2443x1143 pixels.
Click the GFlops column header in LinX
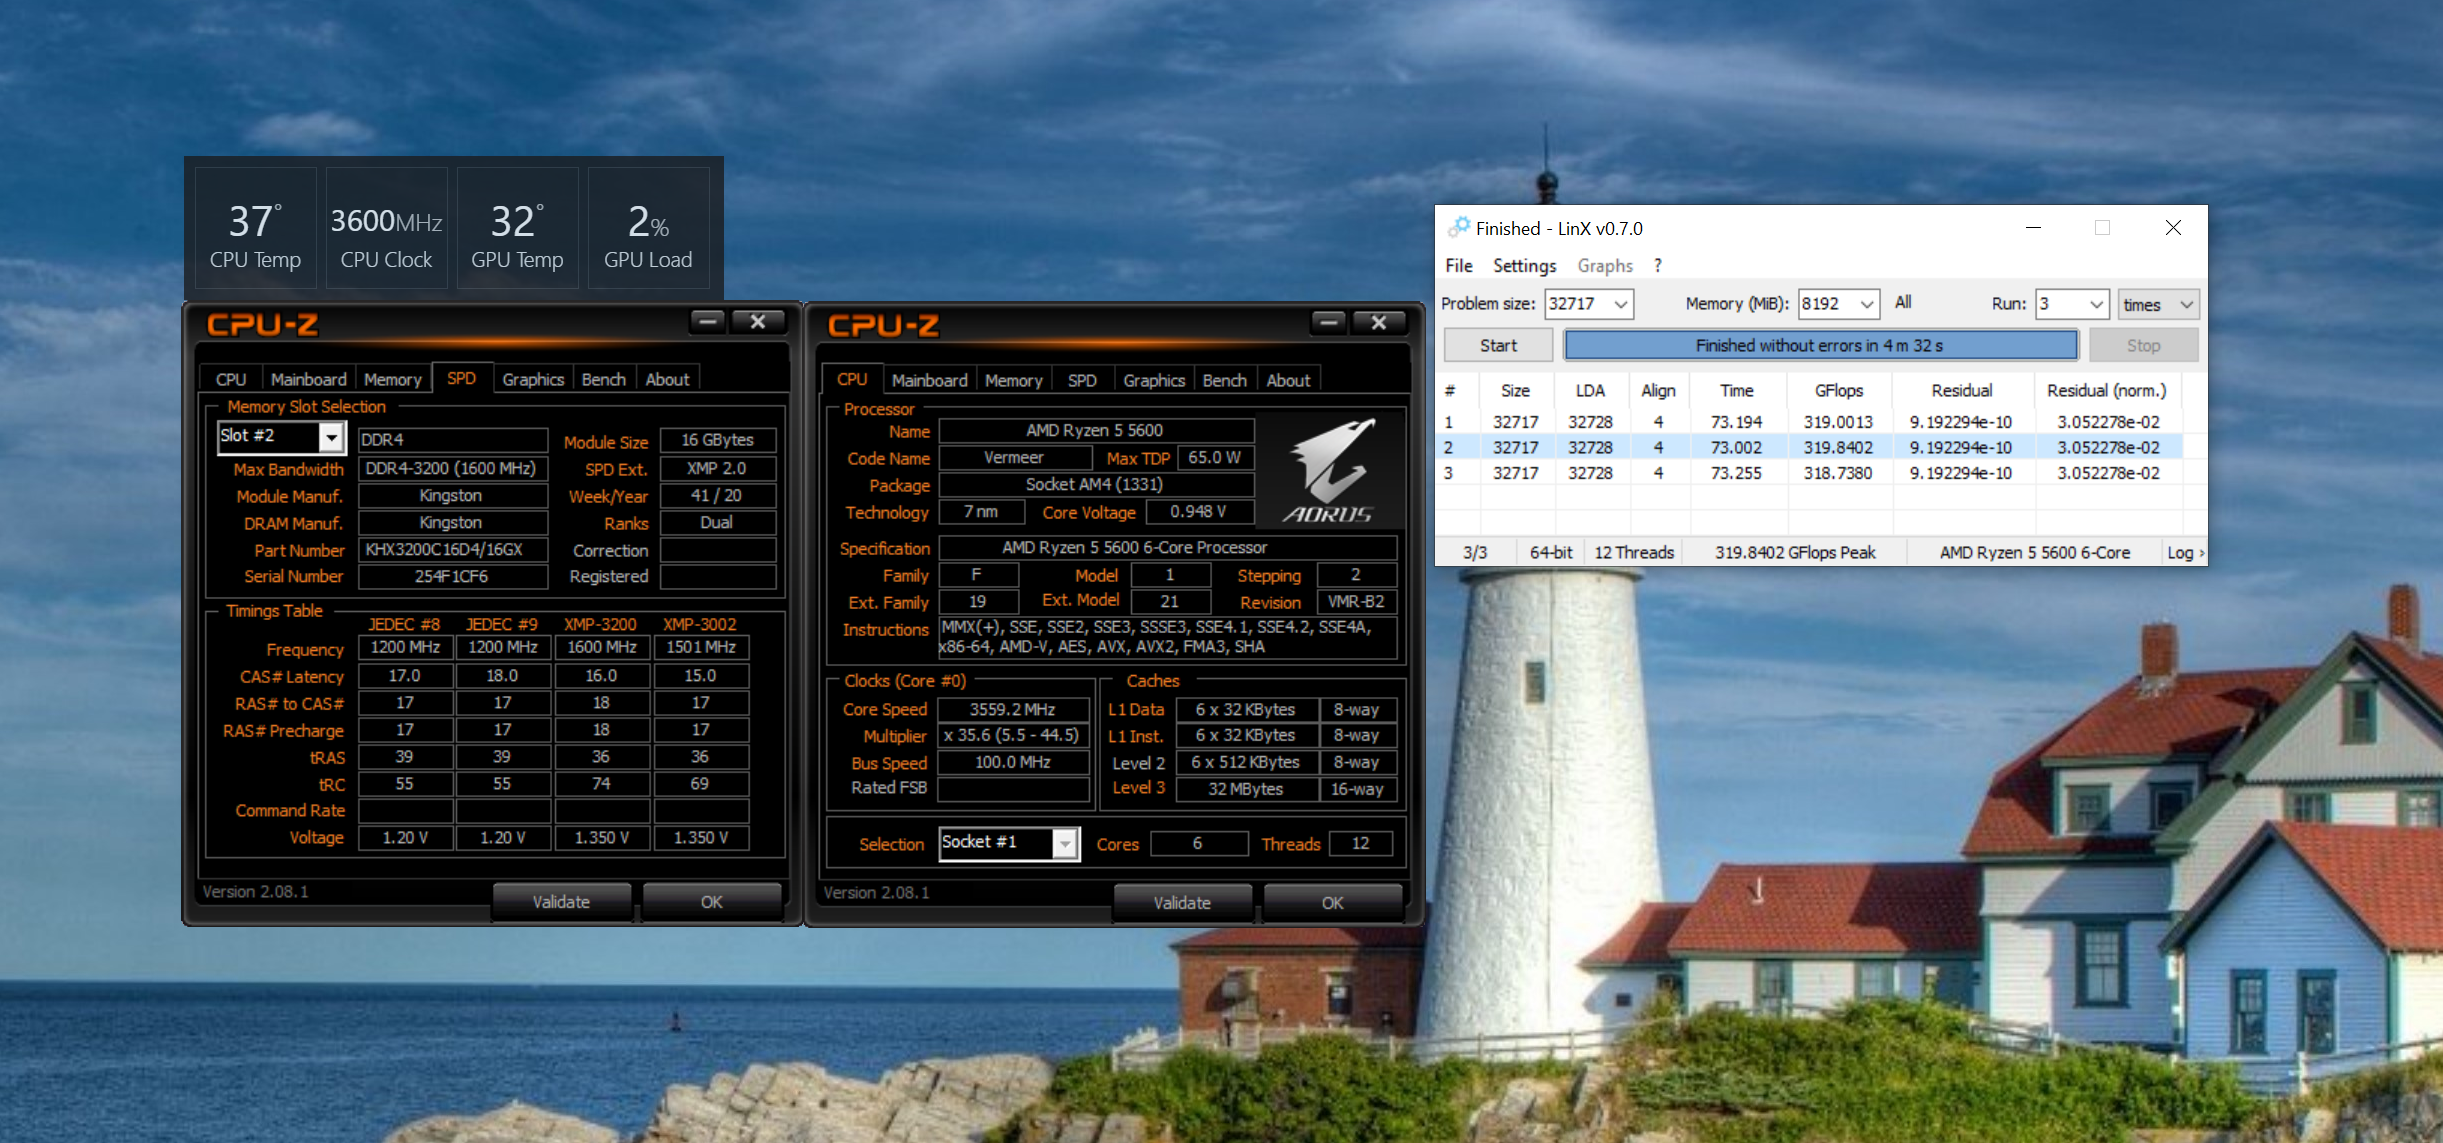tap(1839, 391)
